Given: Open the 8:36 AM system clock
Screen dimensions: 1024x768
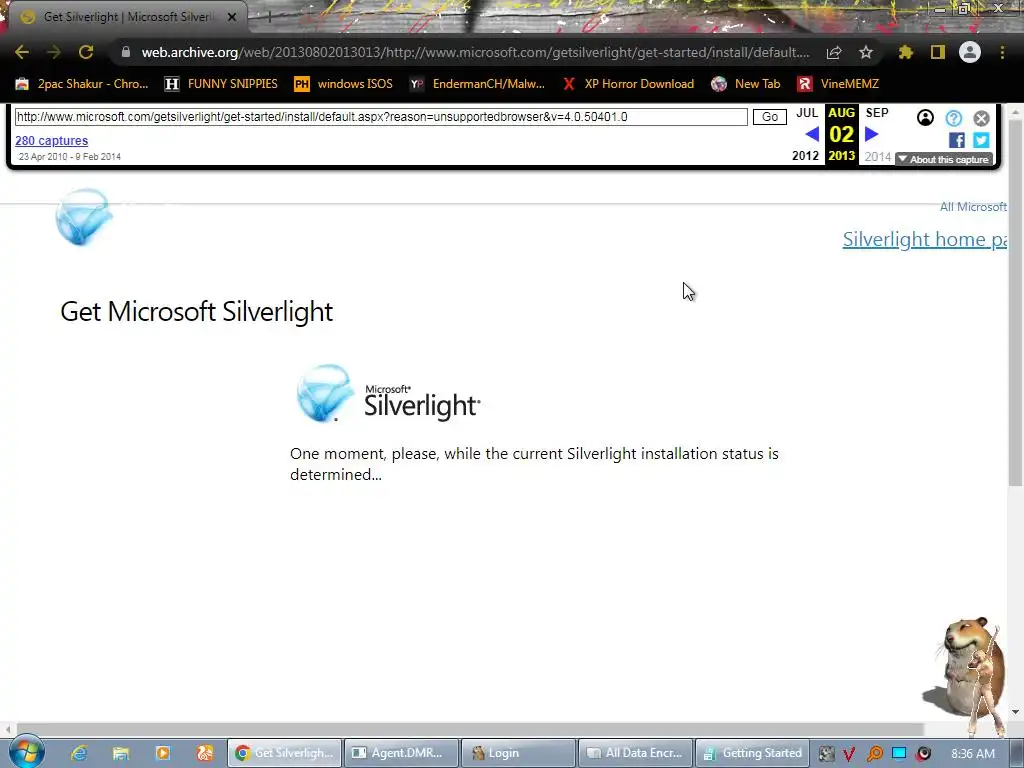Looking at the screenshot, I should pos(973,754).
